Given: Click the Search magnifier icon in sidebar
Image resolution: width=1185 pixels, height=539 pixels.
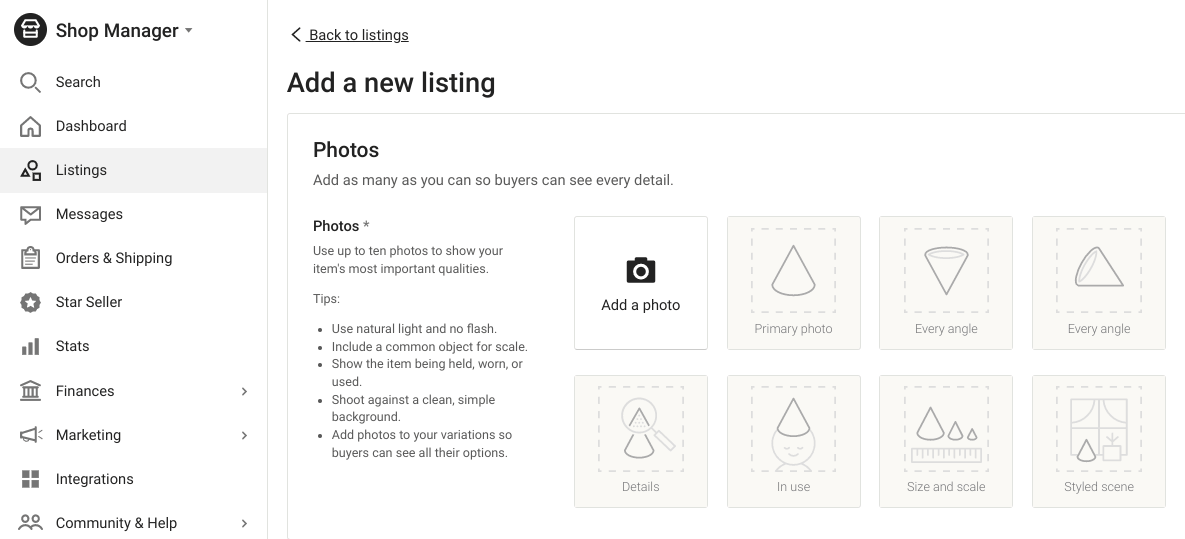Looking at the screenshot, I should pos(30,82).
